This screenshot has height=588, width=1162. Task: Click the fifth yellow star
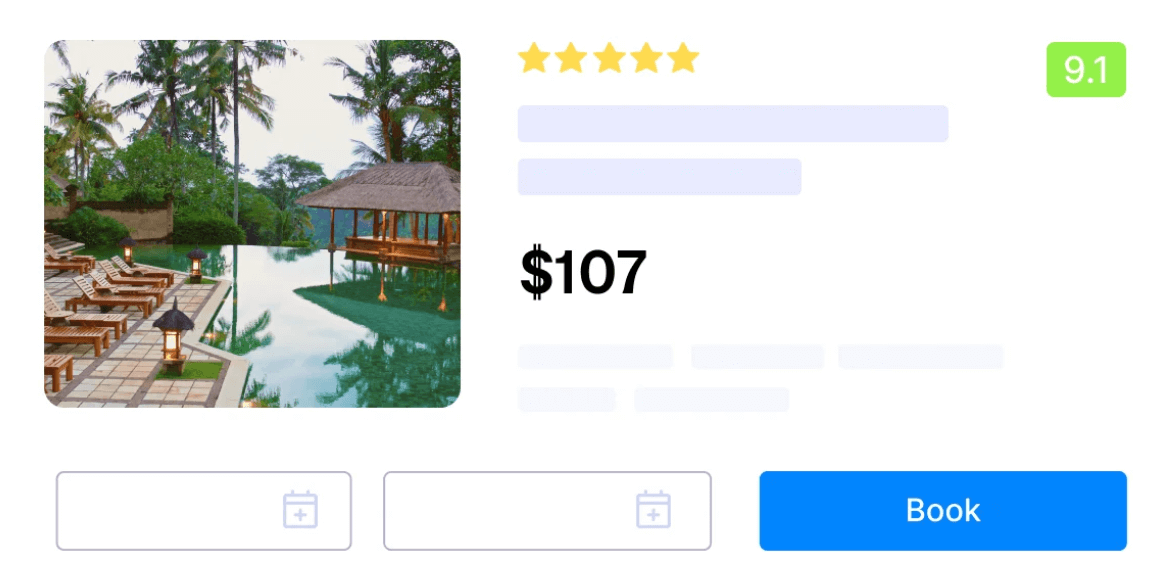pyautogui.click(x=683, y=58)
